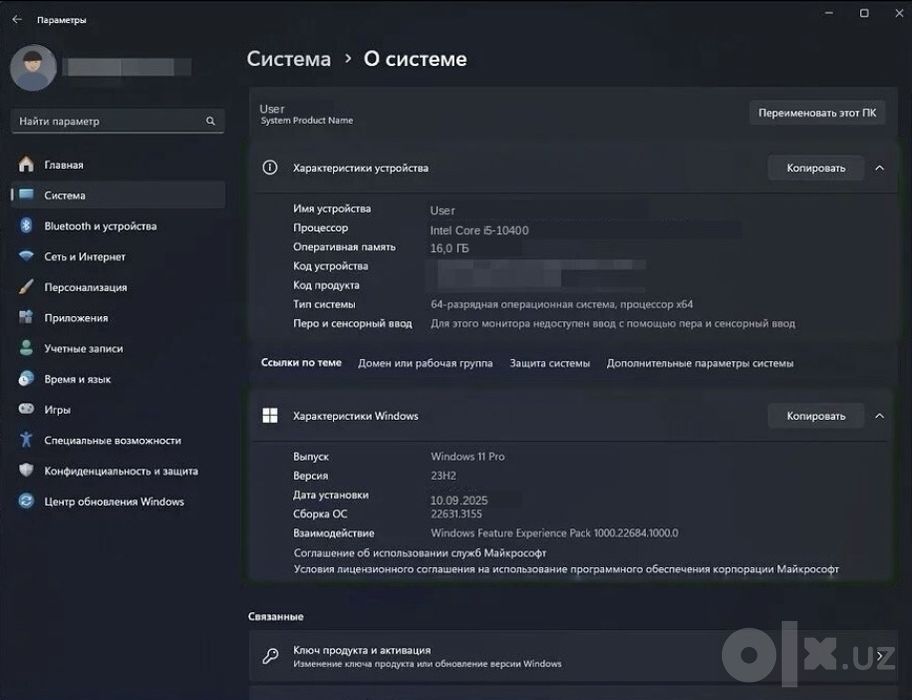The height and width of the screenshot is (700, 912).
Task: Click the Персонализация brush icon
Action: [26, 287]
